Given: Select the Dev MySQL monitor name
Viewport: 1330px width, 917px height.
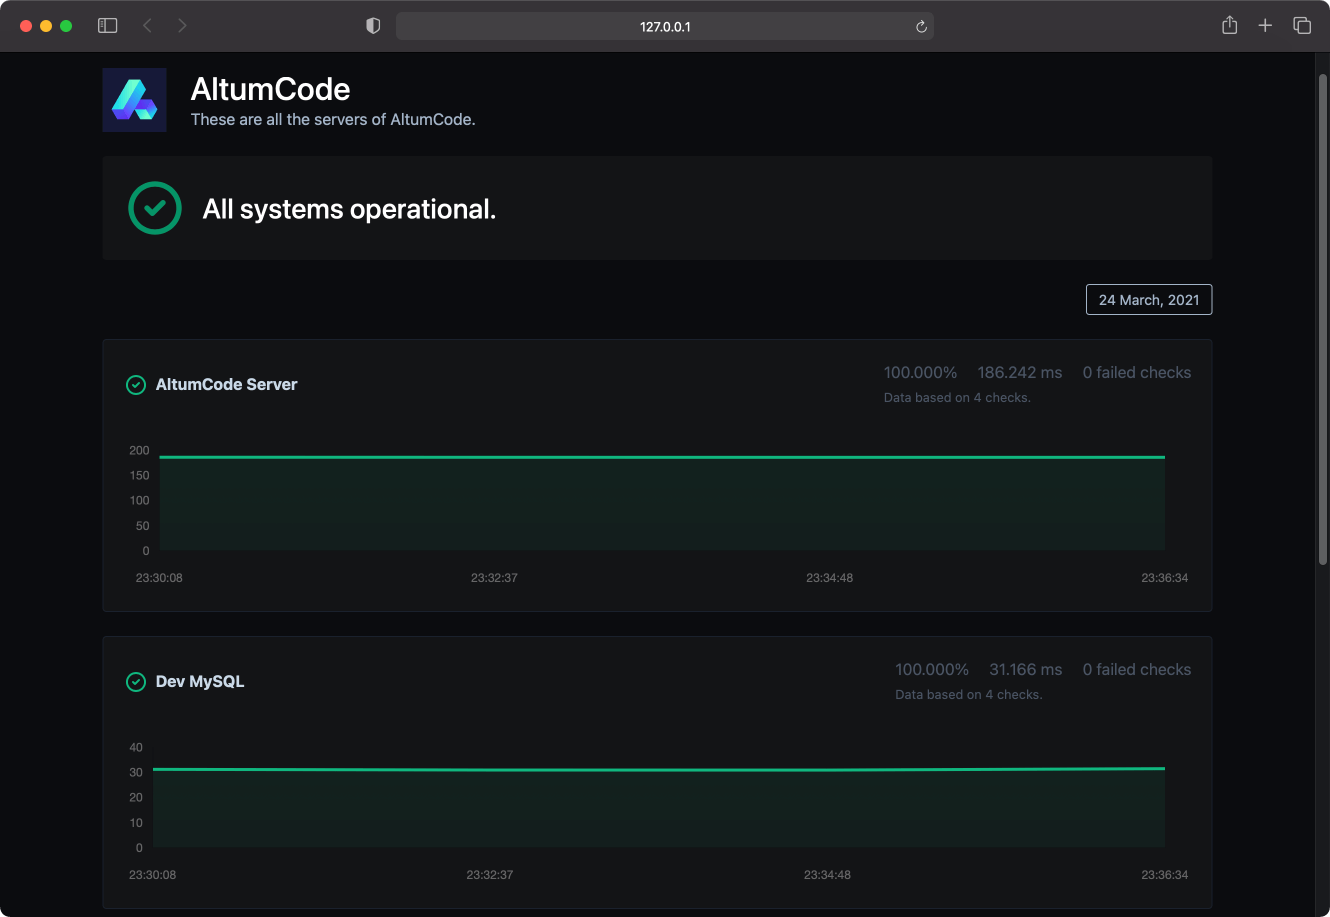Looking at the screenshot, I should click(200, 682).
